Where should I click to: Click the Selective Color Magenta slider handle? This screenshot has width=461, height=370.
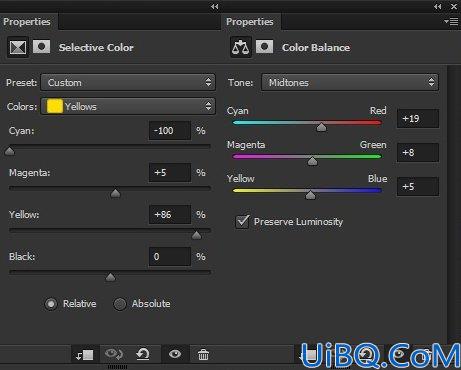click(x=115, y=193)
